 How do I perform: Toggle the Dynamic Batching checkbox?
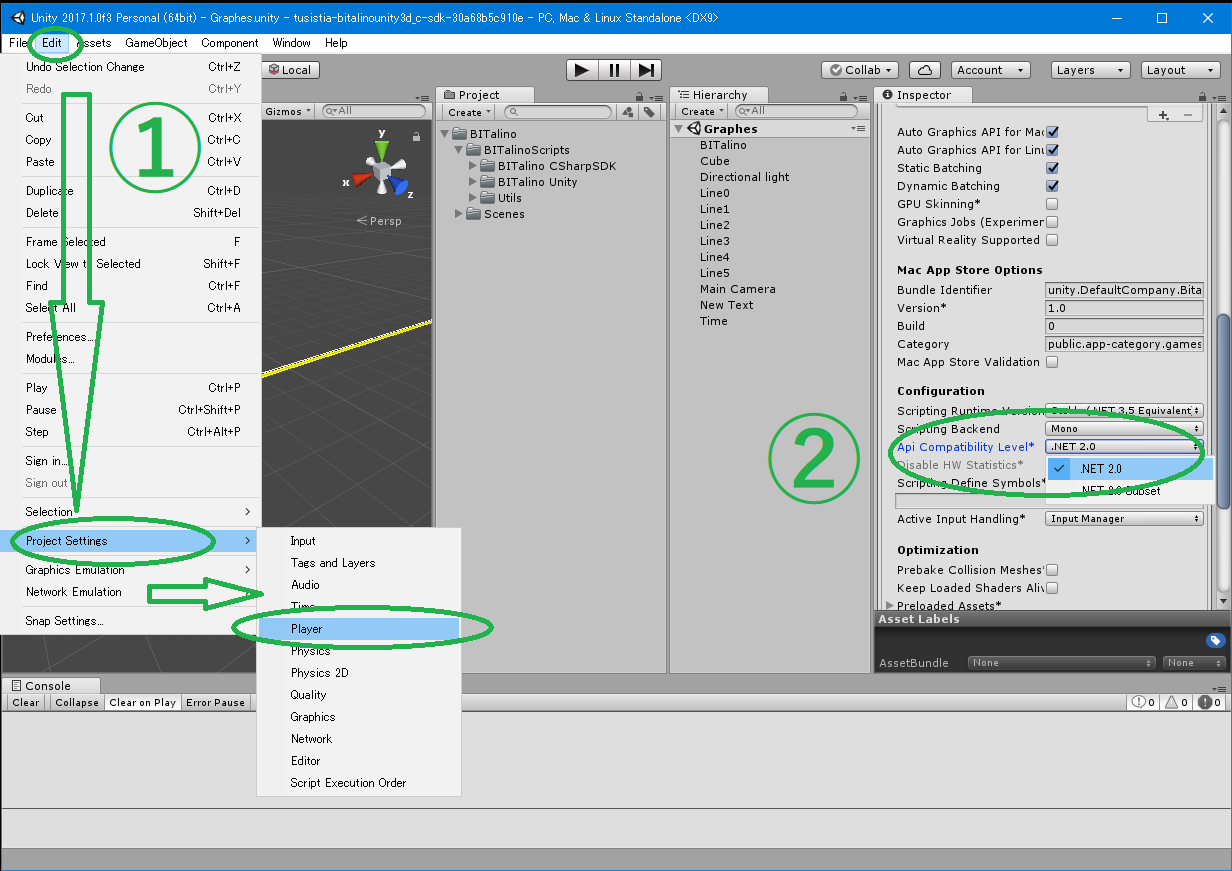tap(1052, 186)
